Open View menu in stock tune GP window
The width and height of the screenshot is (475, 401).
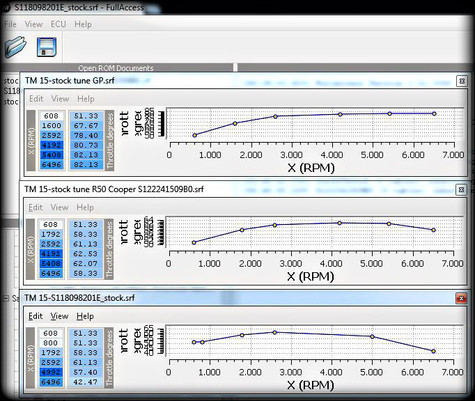coord(60,99)
